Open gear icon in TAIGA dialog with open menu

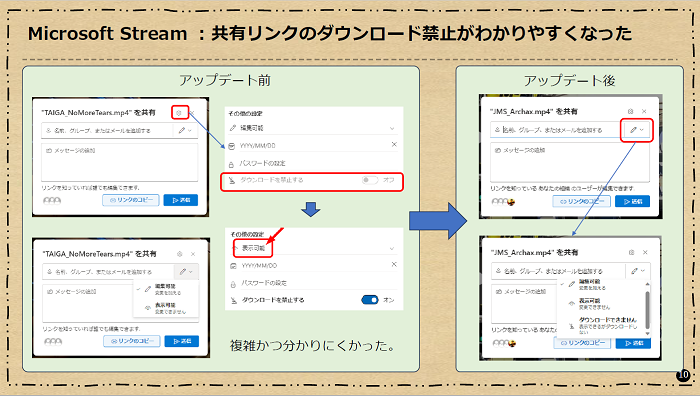179,254
